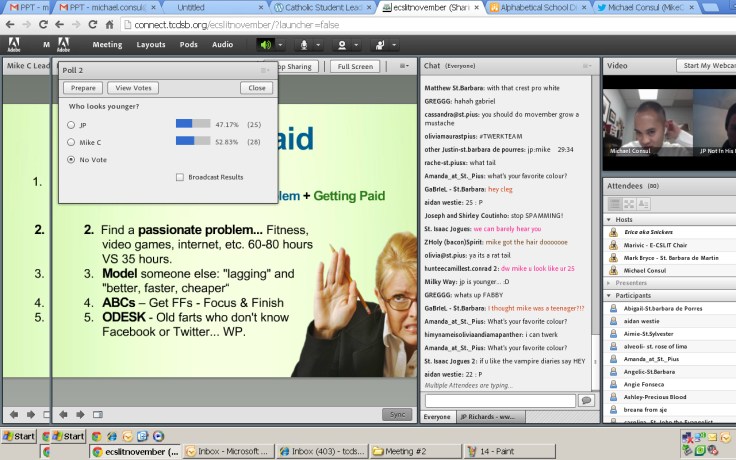Send chat message with speech bubble icon
The height and width of the screenshot is (460, 736).
[x=586, y=400]
